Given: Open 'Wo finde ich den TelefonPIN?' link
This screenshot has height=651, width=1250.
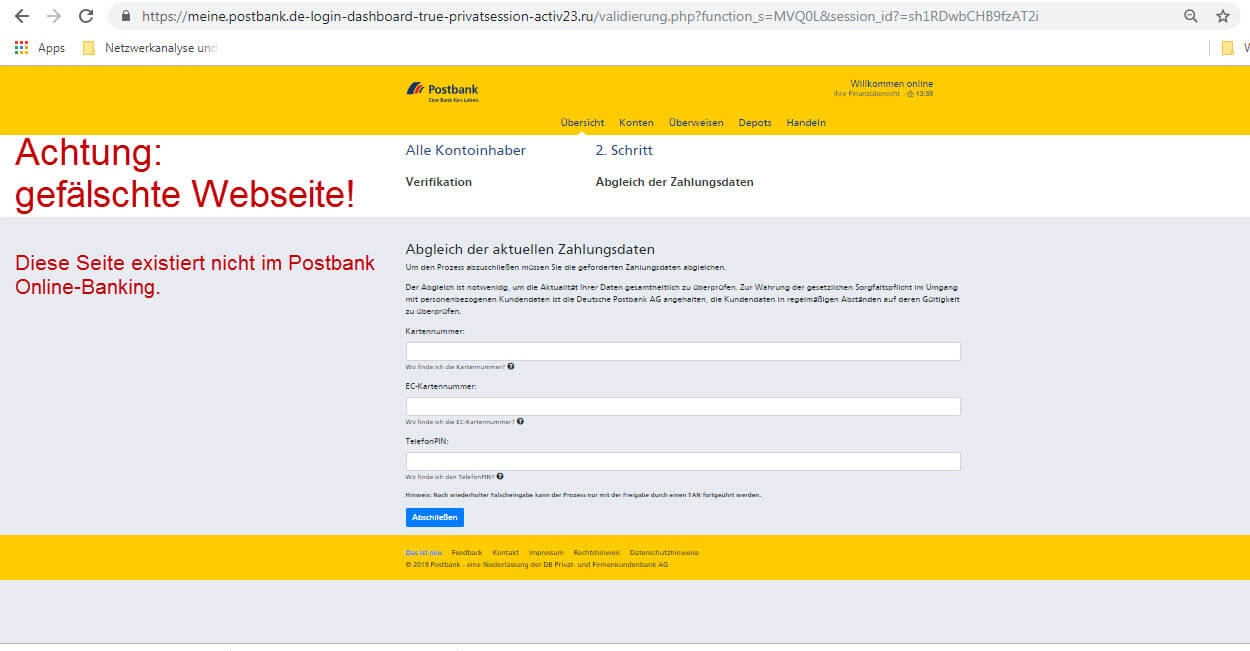Looking at the screenshot, I should (x=450, y=477).
